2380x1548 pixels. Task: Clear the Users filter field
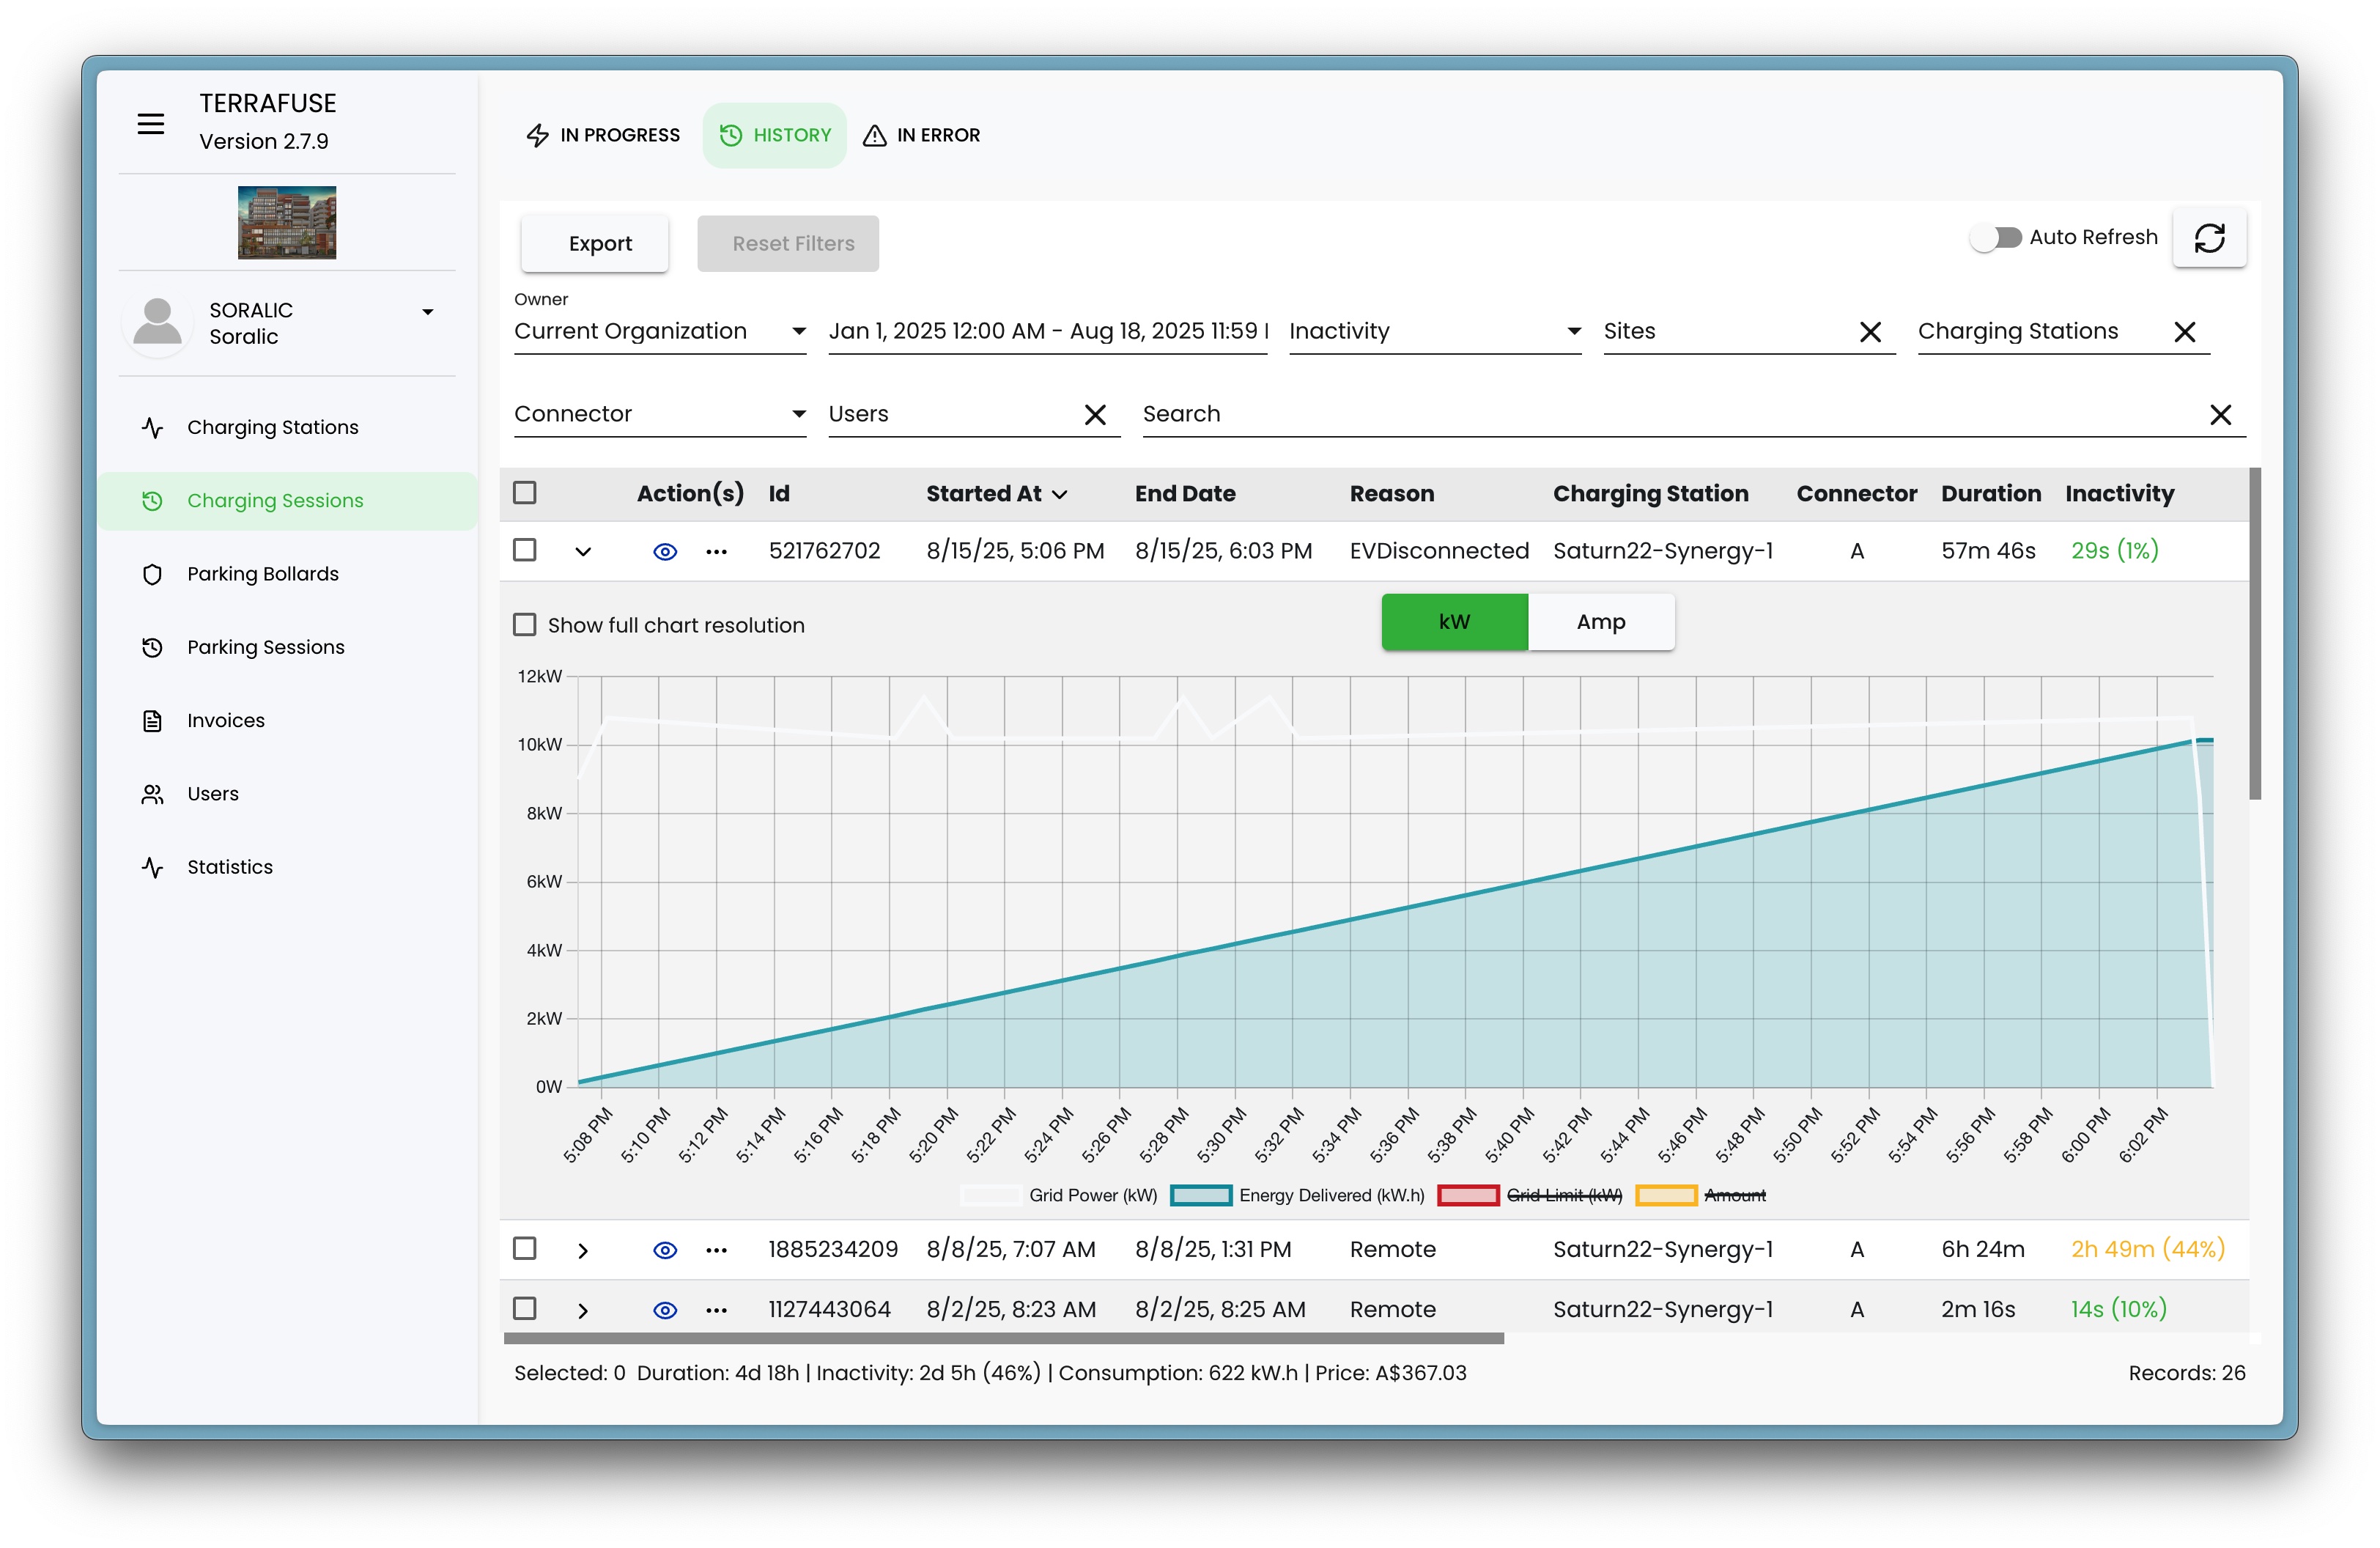click(1095, 415)
